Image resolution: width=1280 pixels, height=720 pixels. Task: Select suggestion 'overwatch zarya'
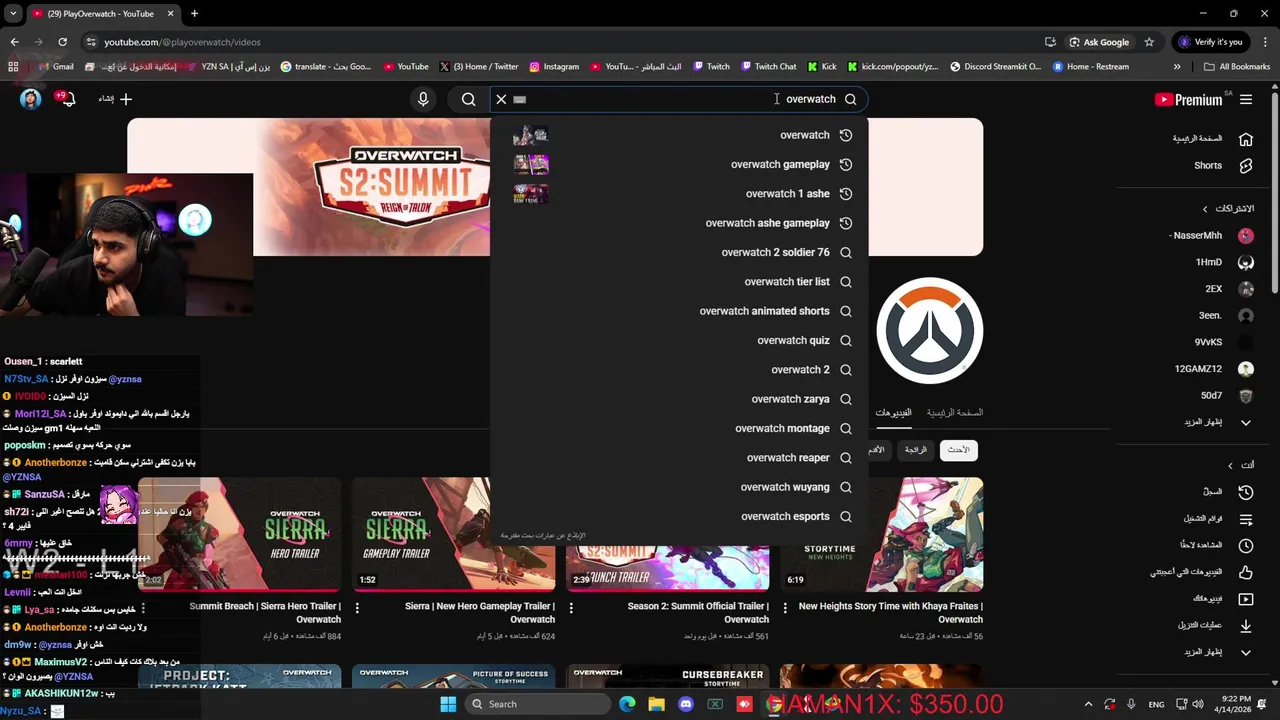(x=679, y=399)
